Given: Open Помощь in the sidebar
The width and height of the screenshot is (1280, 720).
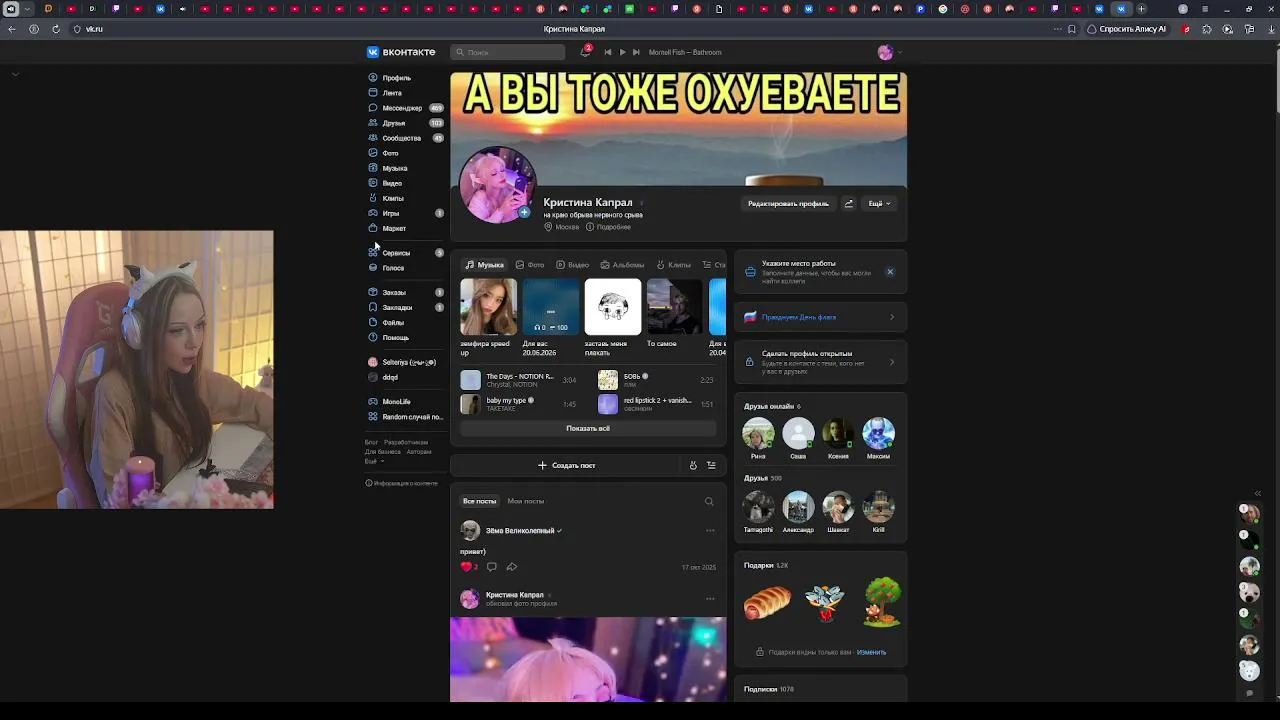Looking at the screenshot, I should pyautogui.click(x=395, y=337).
